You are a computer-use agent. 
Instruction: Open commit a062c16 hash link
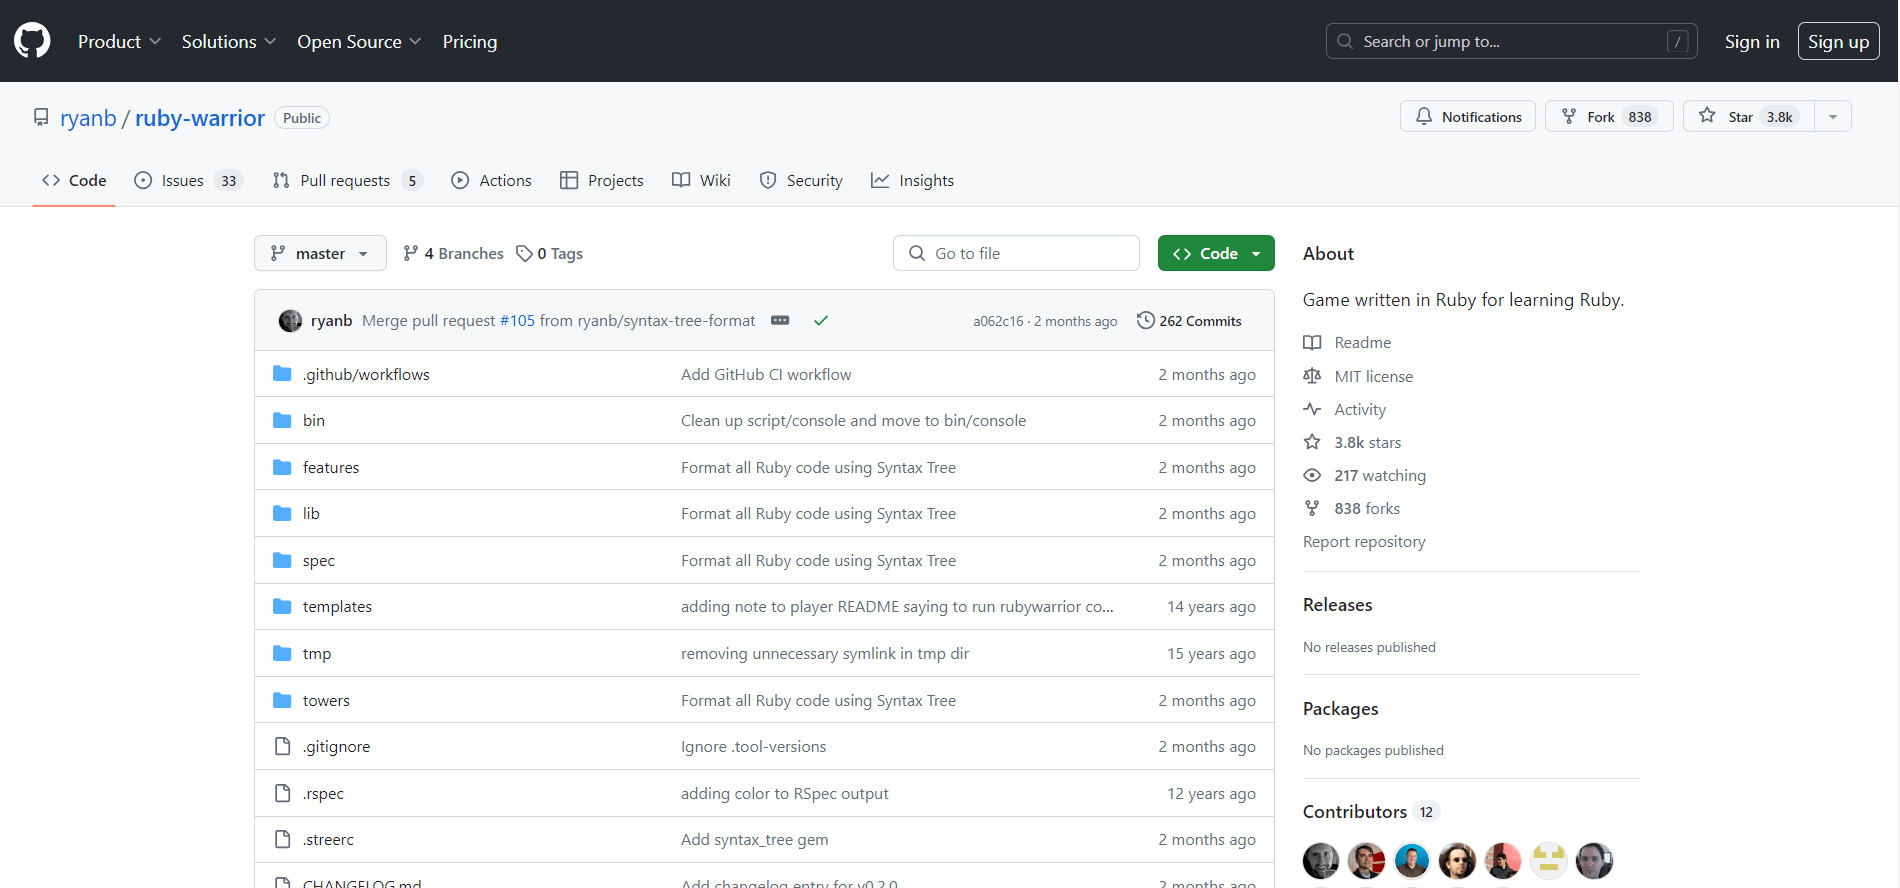coord(998,321)
